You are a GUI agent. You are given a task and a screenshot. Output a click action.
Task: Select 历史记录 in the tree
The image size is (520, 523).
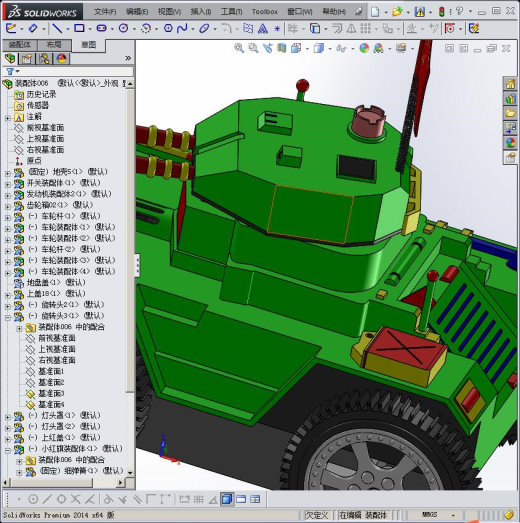[41, 94]
